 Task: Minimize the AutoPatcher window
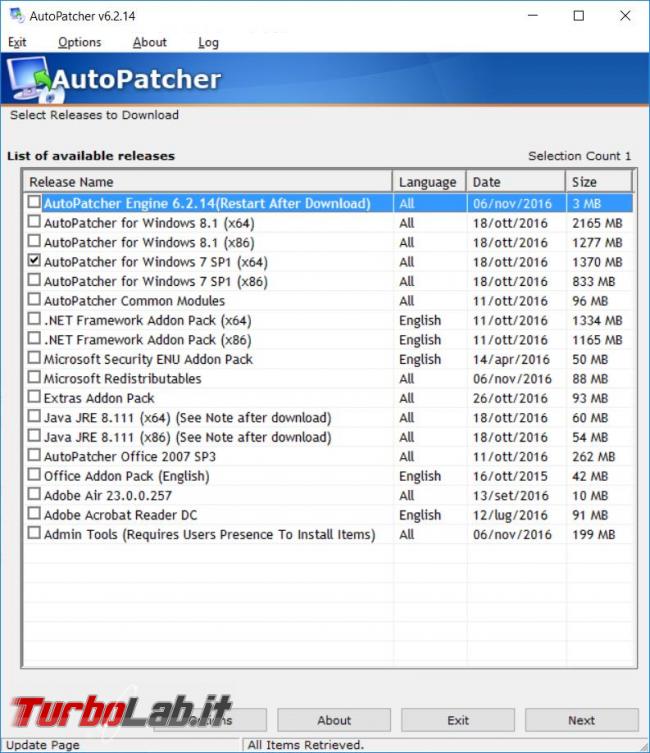pyautogui.click(x=533, y=16)
